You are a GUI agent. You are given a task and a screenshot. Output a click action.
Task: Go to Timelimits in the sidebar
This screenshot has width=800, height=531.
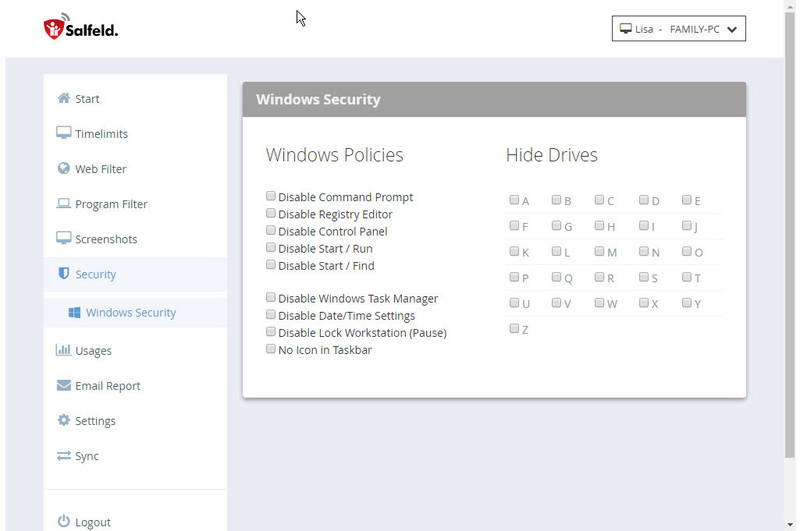[102, 134]
